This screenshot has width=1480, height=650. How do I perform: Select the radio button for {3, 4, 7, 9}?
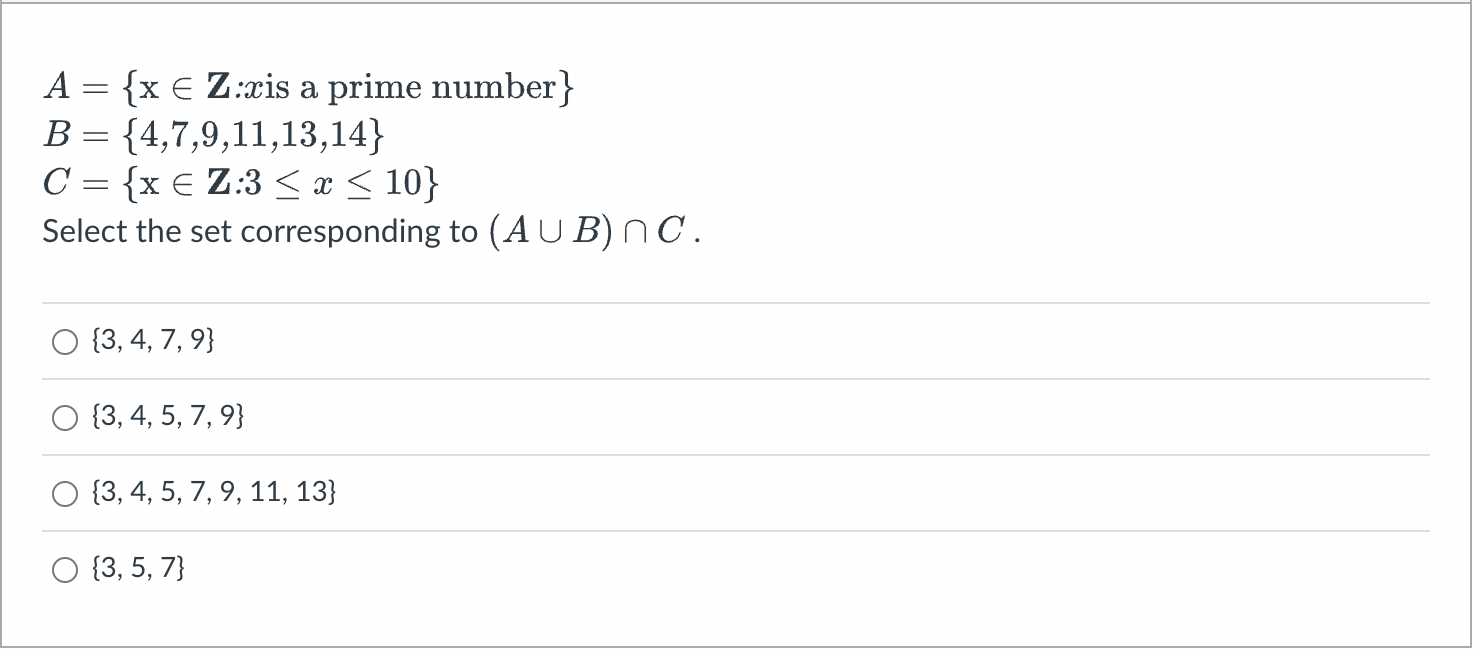tap(65, 342)
